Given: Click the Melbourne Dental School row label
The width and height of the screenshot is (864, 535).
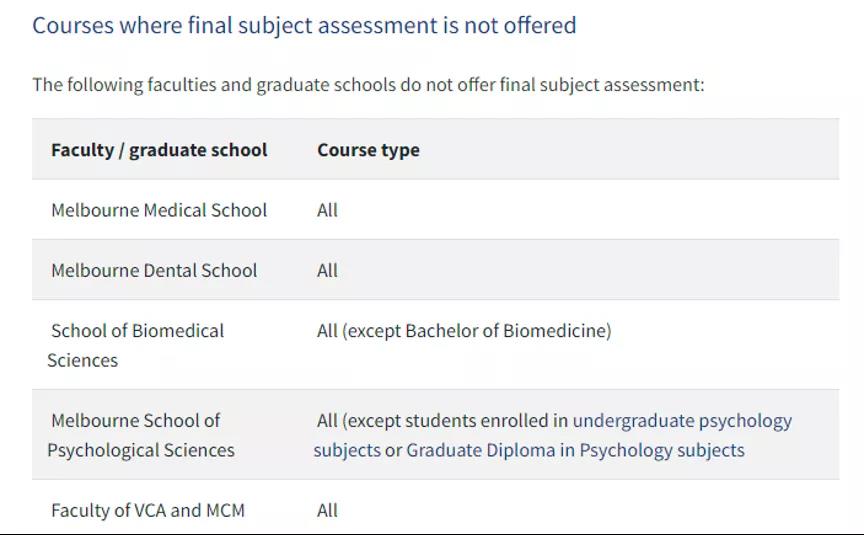Looking at the screenshot, I should point(154,271).
